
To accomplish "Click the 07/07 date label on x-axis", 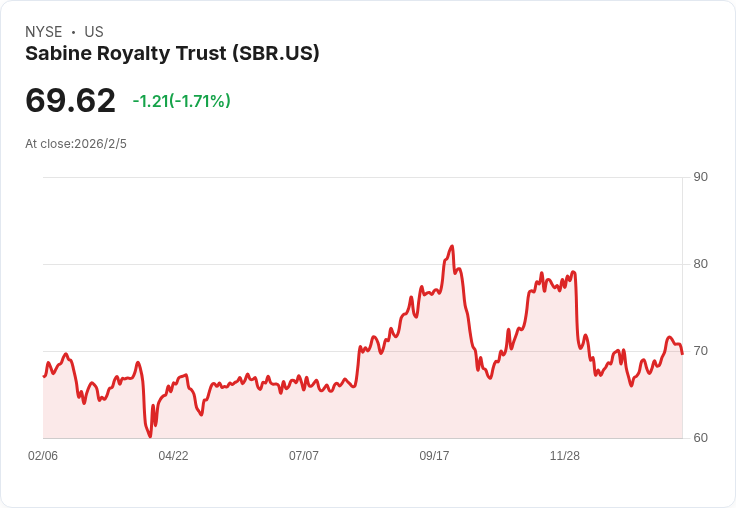I will (x=304, y=455).
